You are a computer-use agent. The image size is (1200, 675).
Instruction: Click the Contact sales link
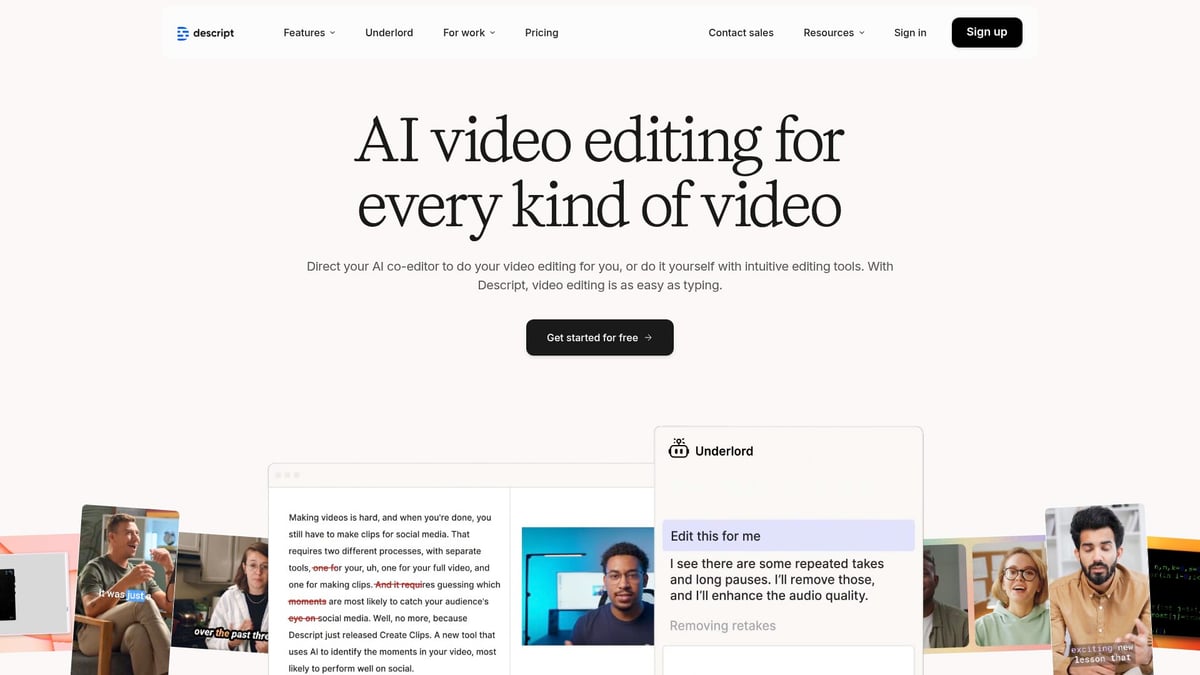[x=740, y=32]
